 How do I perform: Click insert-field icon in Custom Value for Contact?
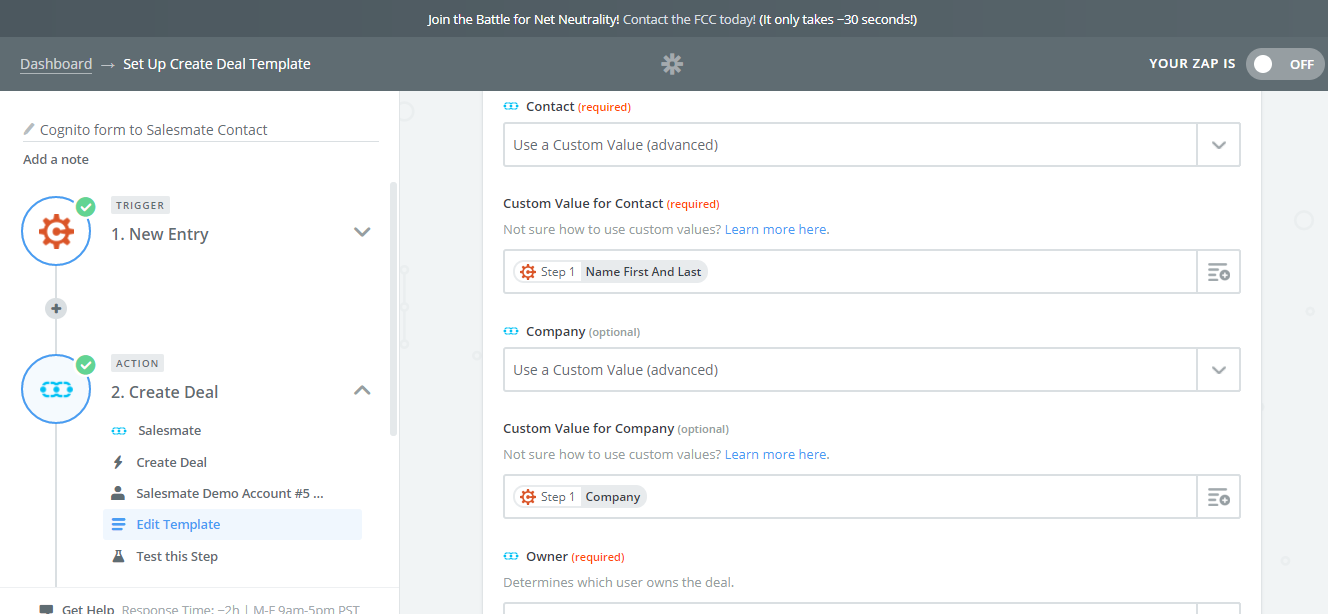(x=1218, y=272)
